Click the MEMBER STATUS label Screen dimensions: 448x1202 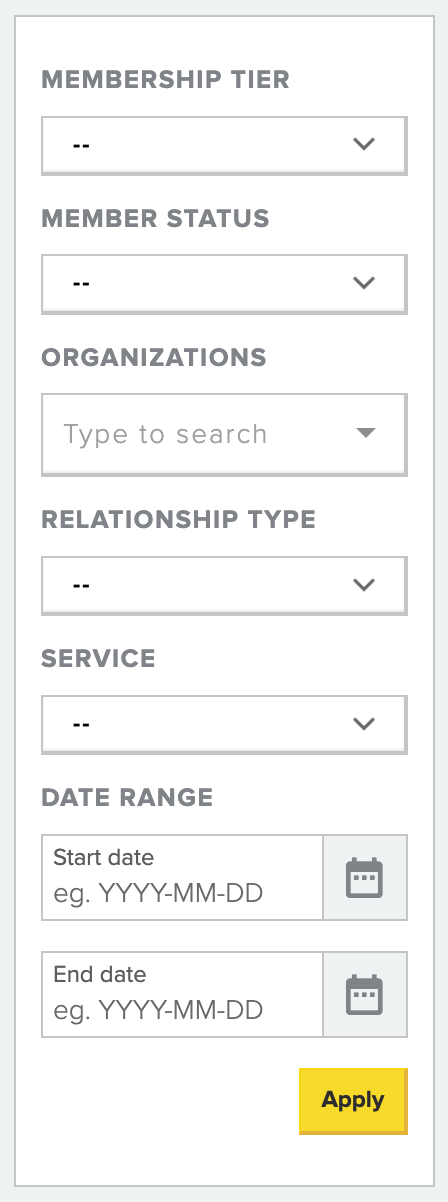point(155,218)
